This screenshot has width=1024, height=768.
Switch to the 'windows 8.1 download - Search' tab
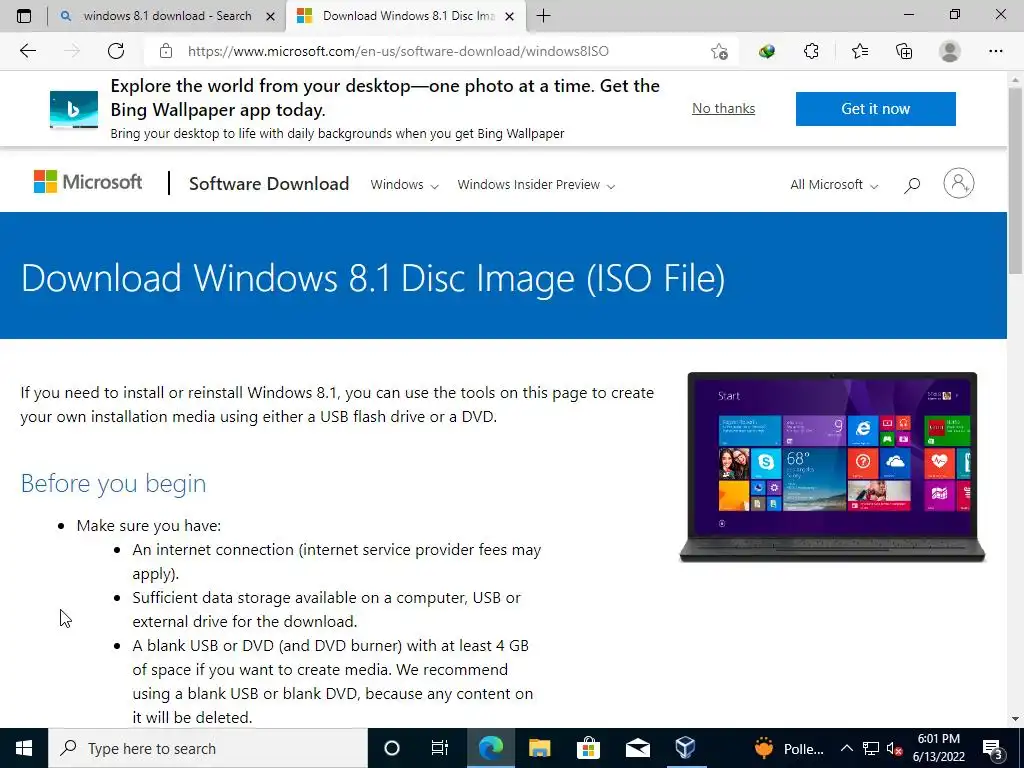tap(167, 16)
